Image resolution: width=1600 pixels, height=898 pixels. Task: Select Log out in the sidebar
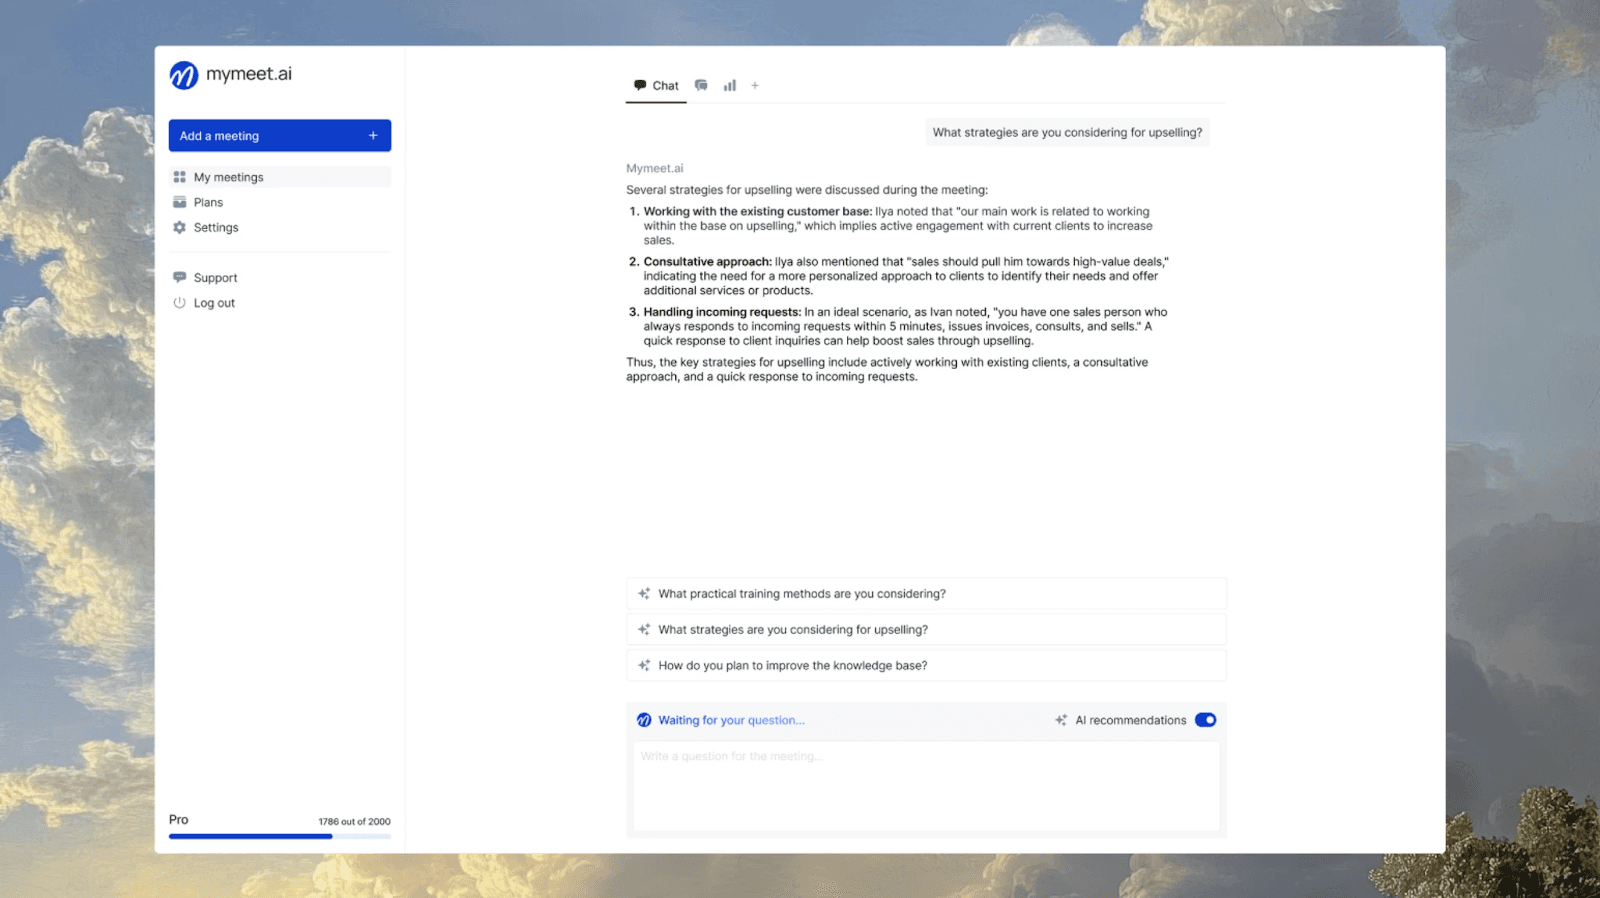(280, 303)
